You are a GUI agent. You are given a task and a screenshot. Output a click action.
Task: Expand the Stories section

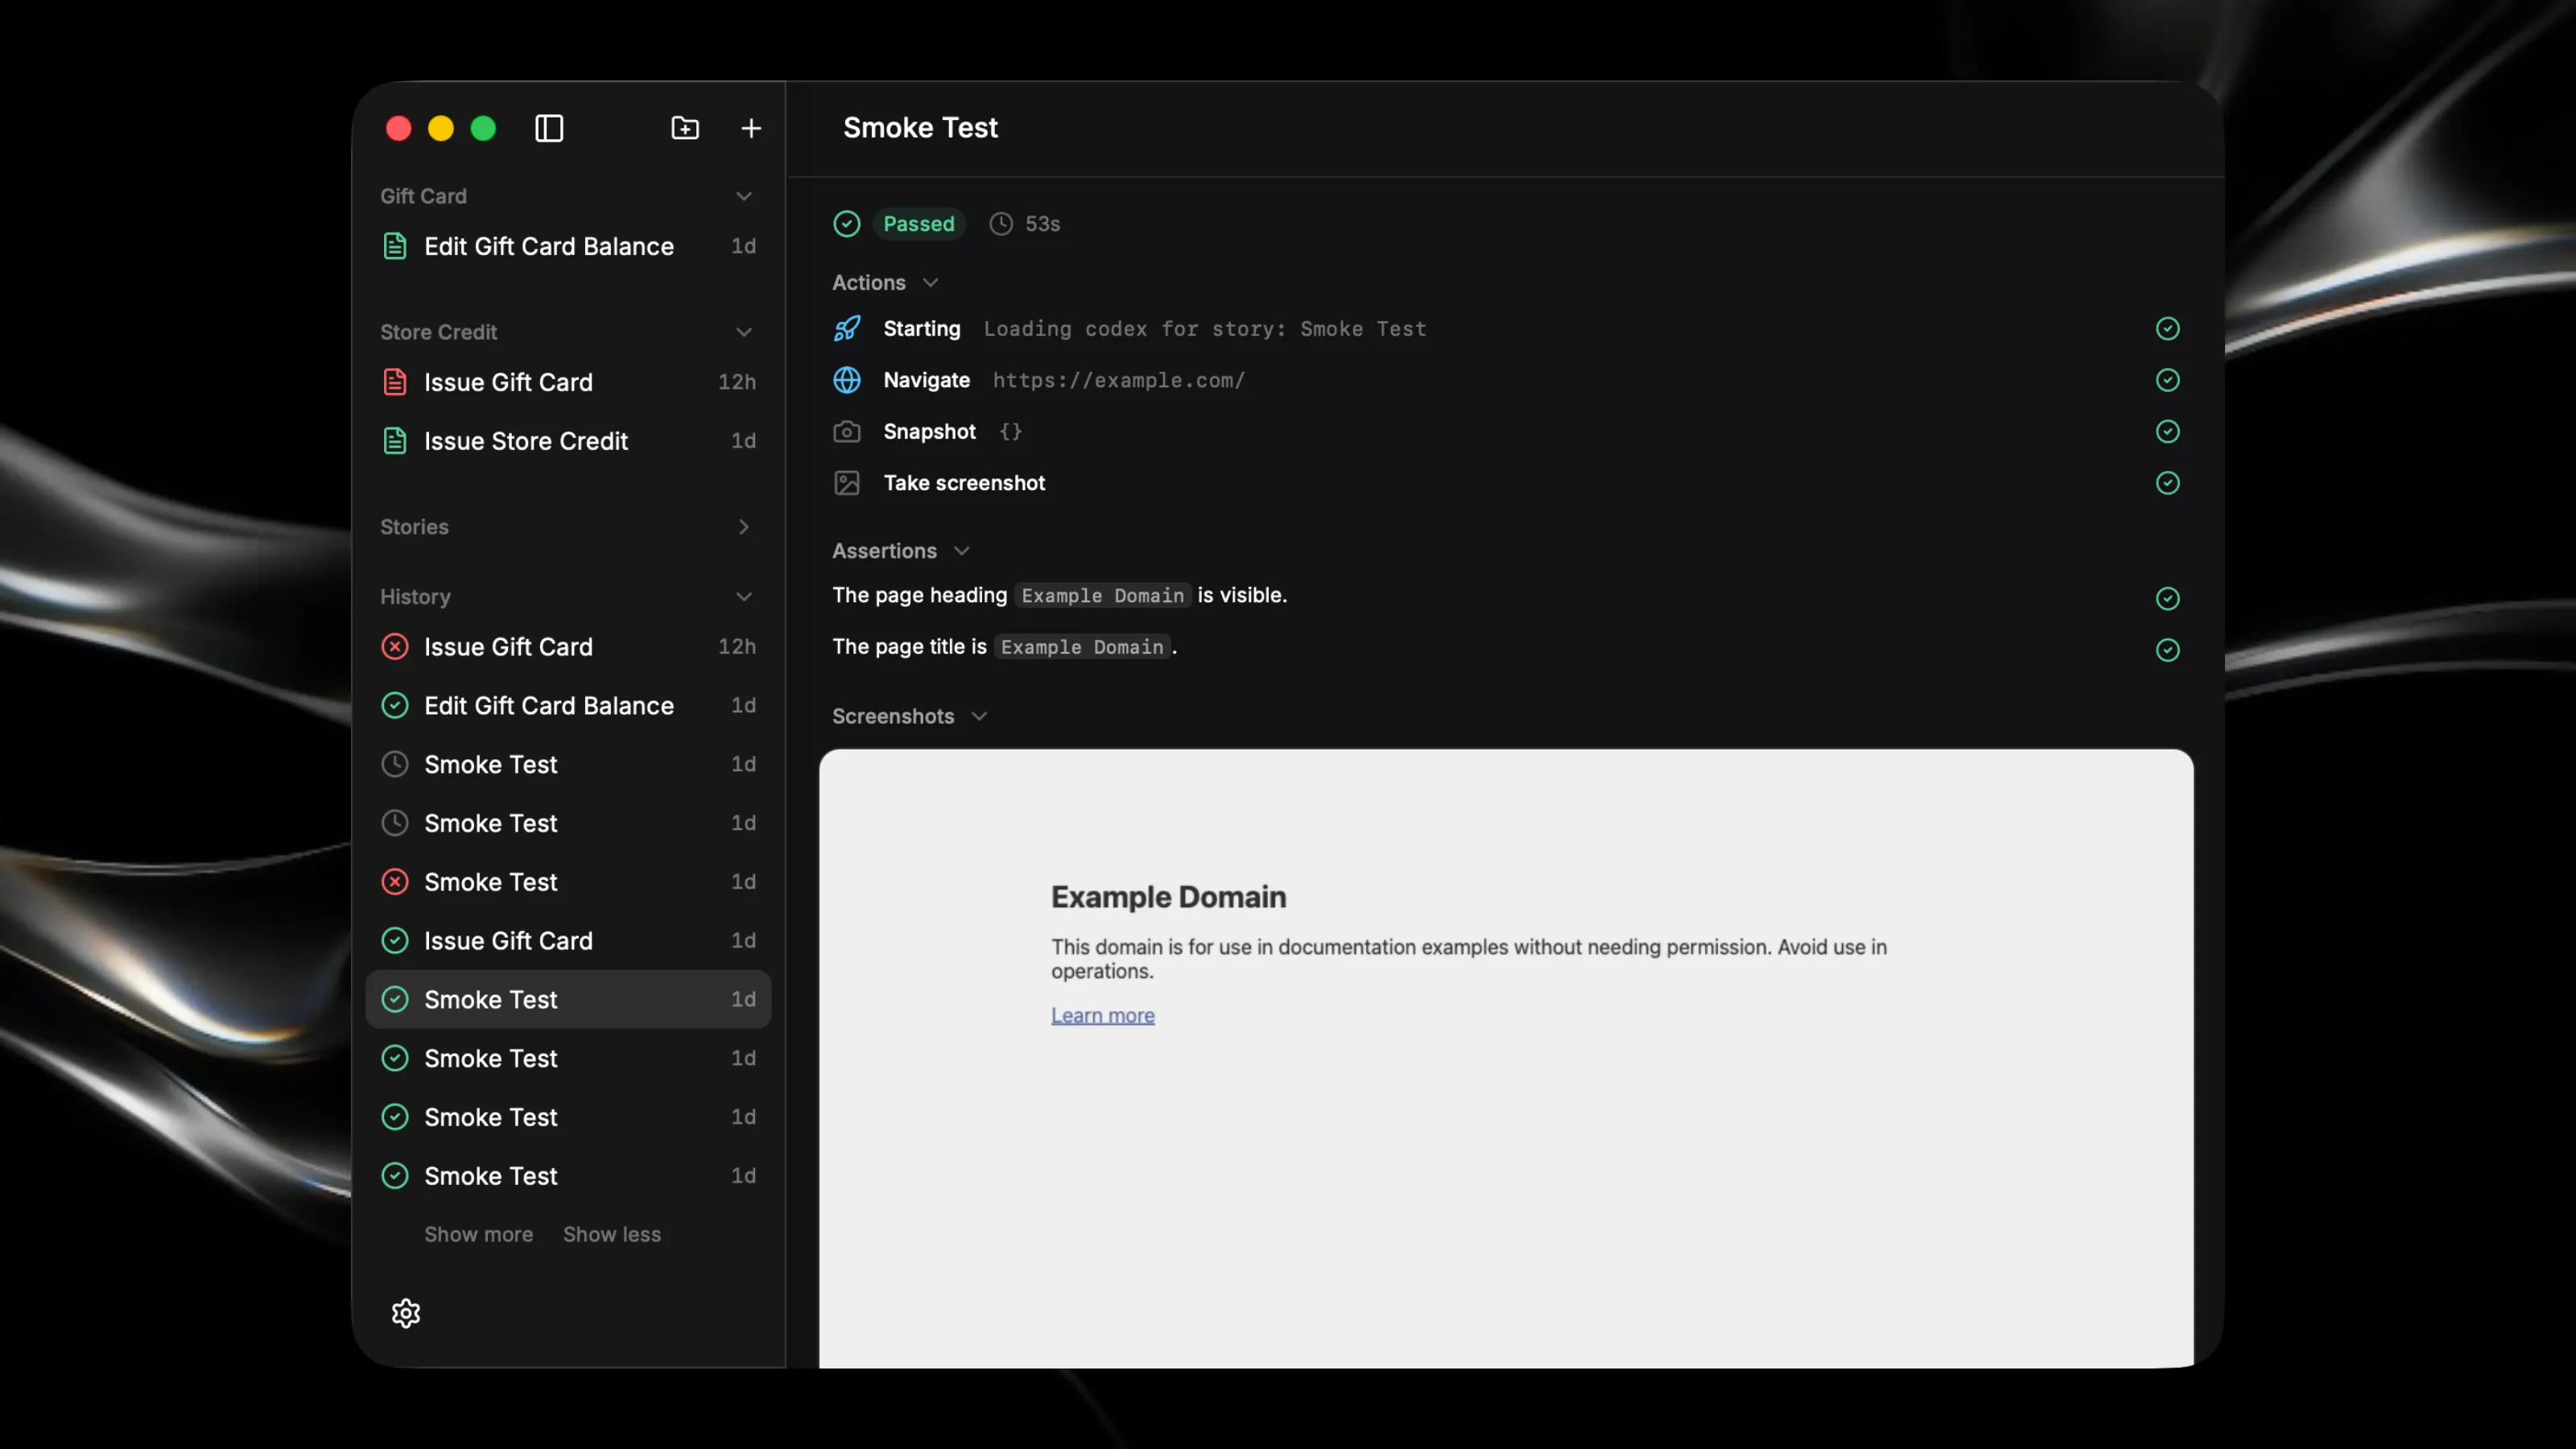coord(743,527)
